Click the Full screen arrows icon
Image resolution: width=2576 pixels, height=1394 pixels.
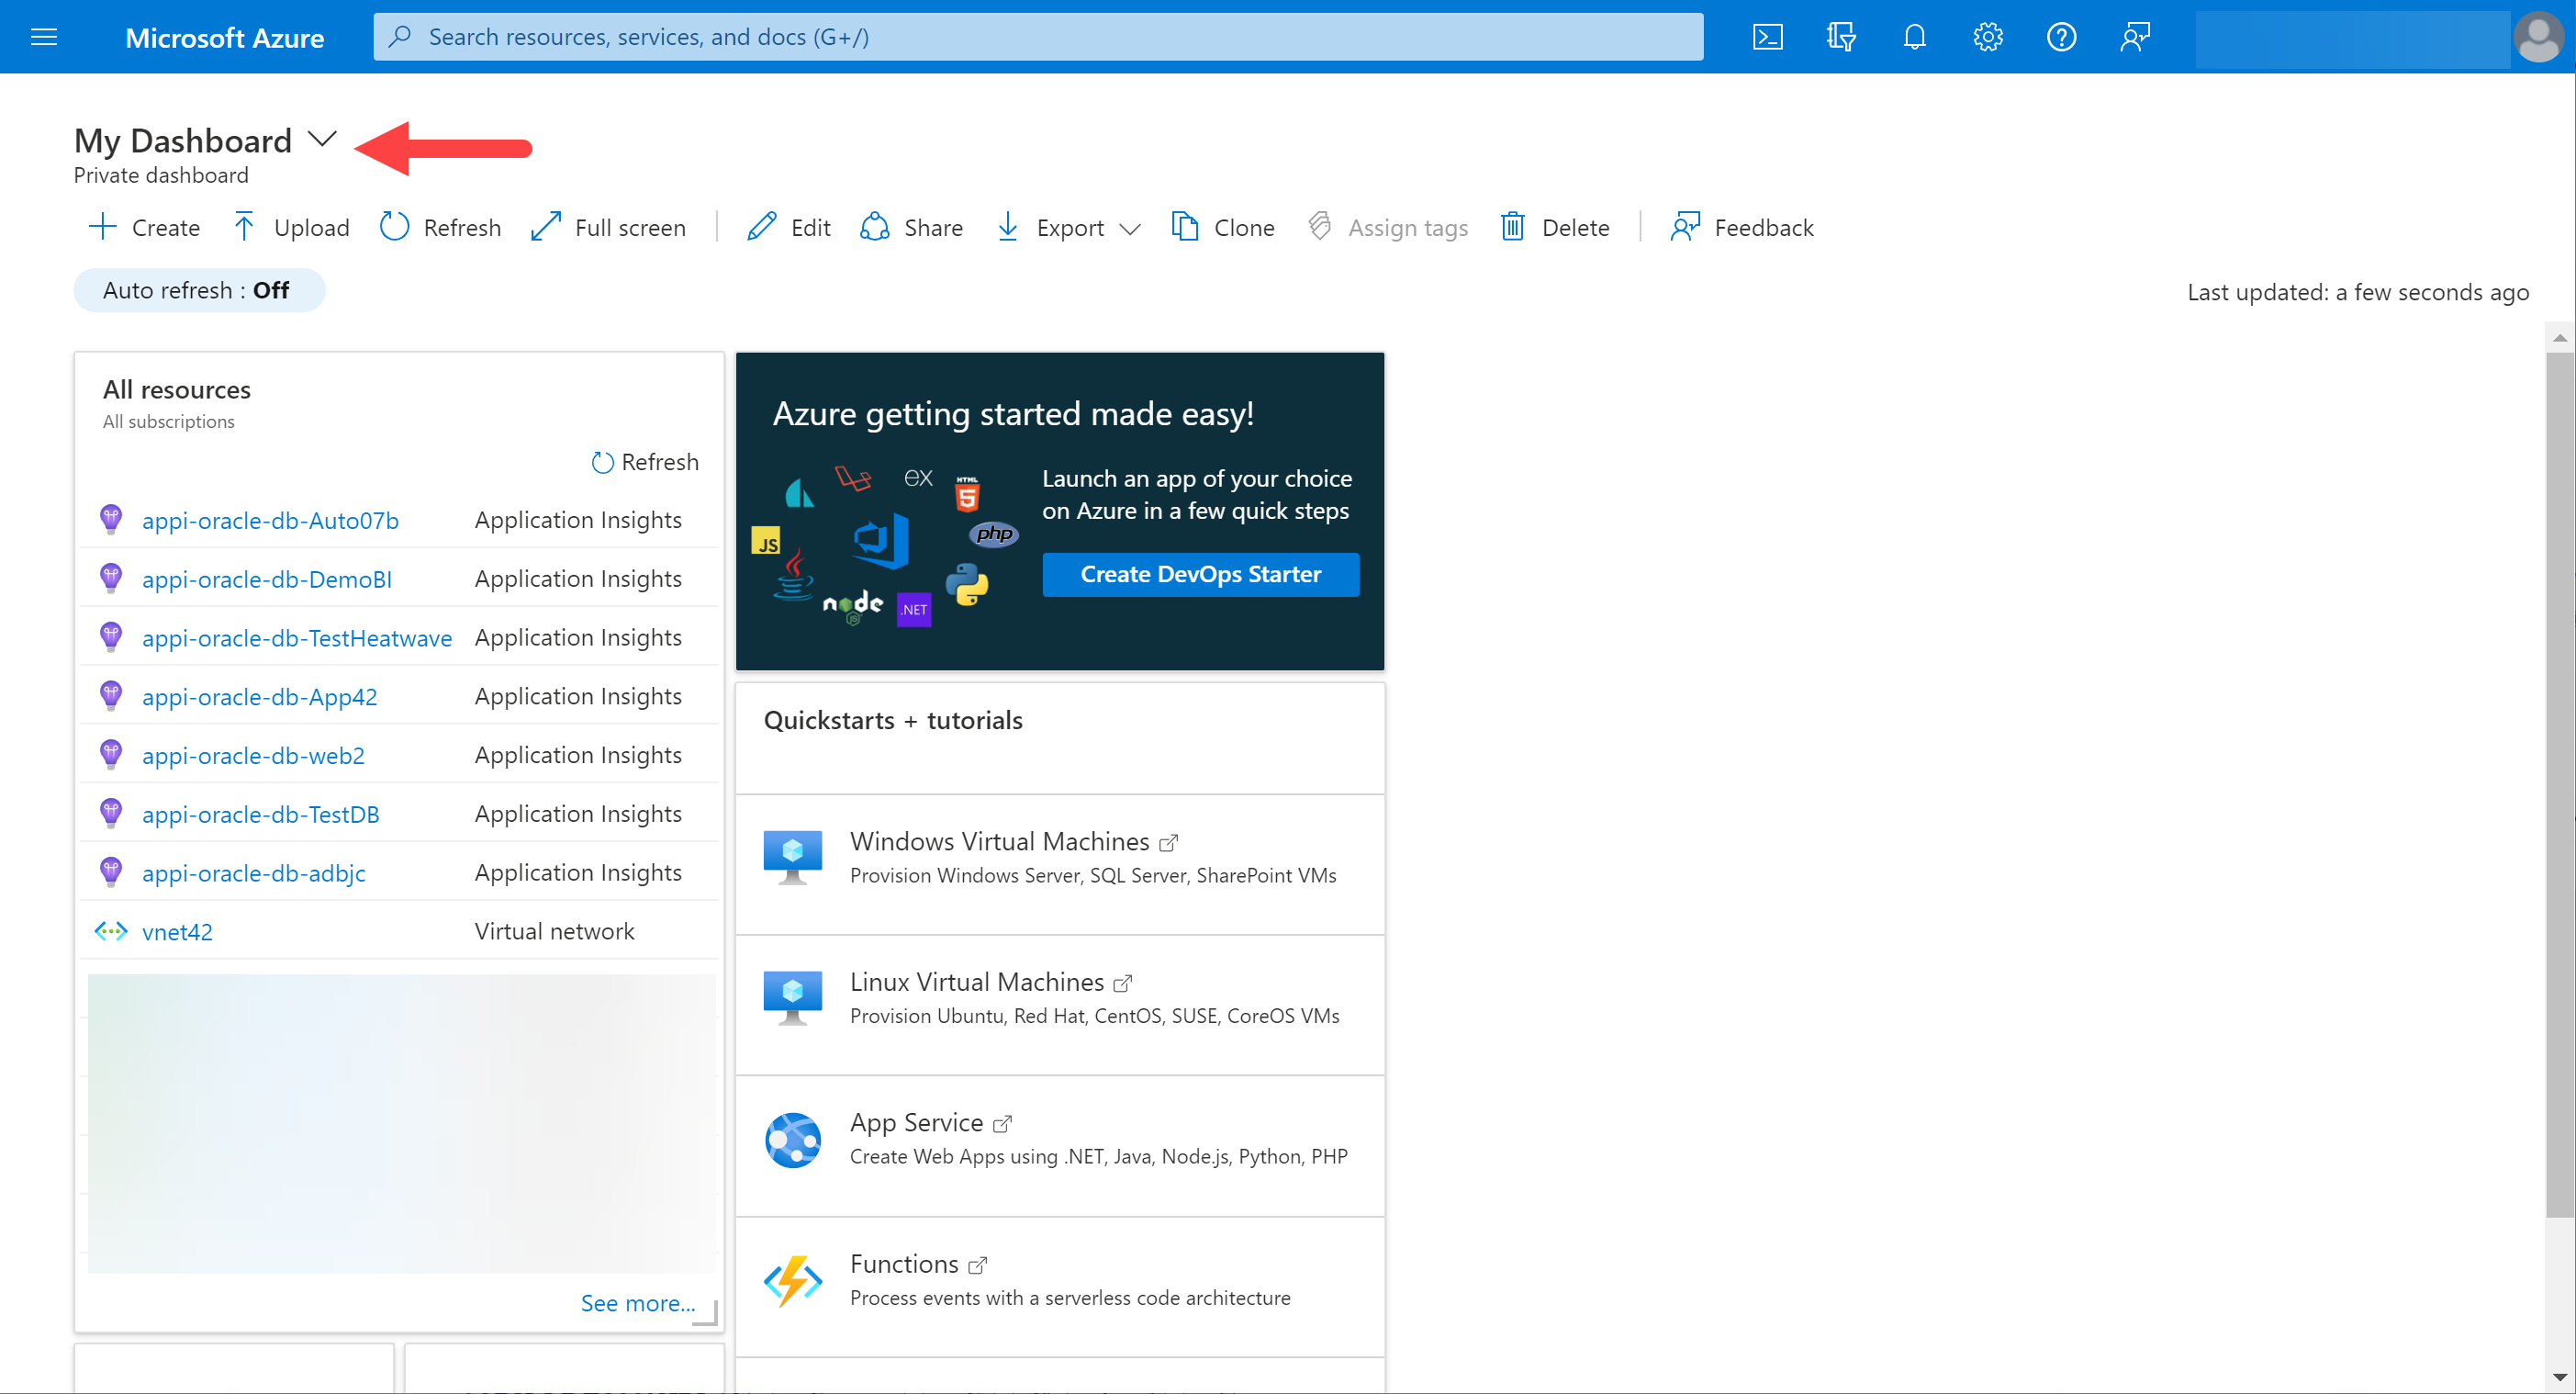(x=545, y=227)
